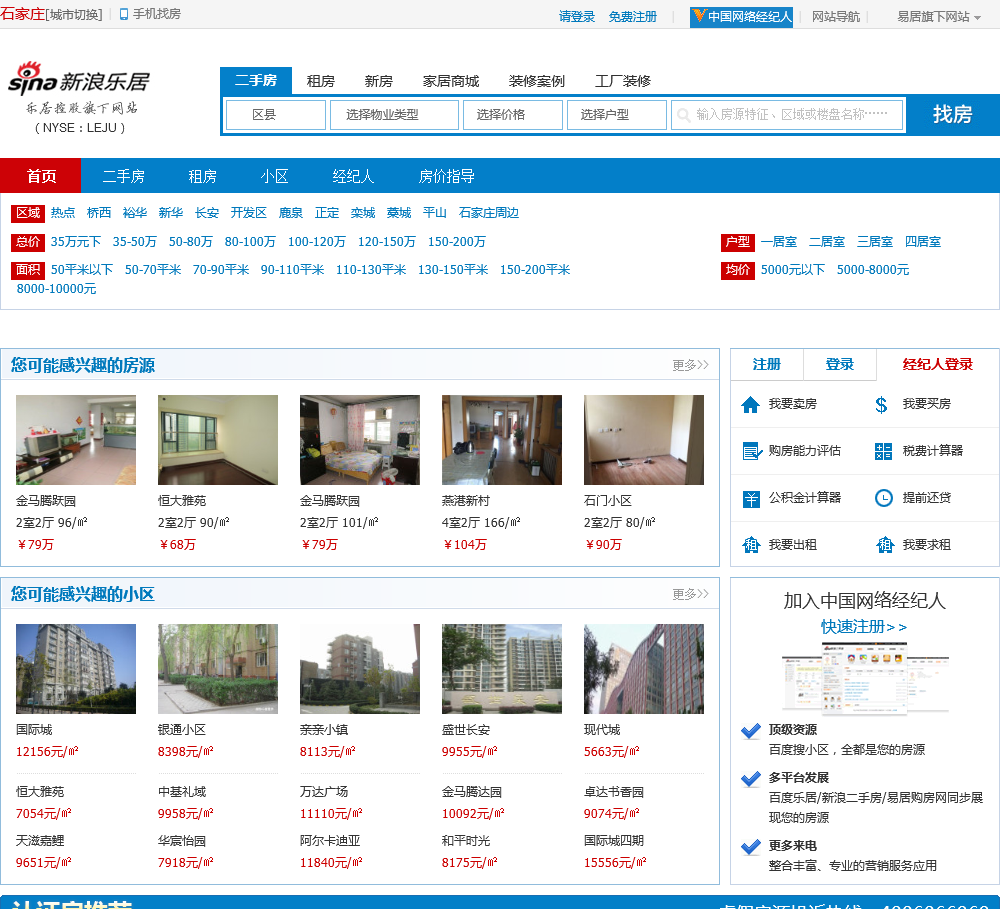This screenshot has height=909, width=1000.
Task: Click the 手机找房 link
Action: pos(156,14)
